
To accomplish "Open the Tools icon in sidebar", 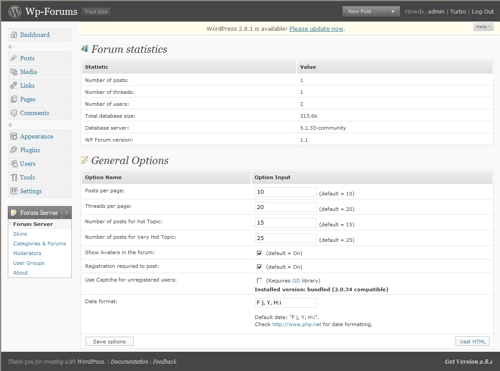I will tap(14, 177).
